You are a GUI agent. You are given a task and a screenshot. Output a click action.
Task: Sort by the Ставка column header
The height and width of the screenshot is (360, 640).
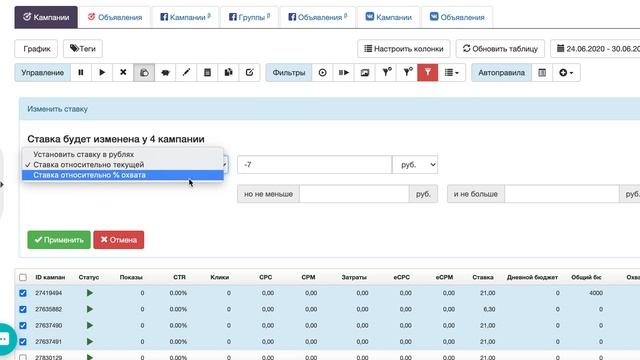tap(482, 277)
